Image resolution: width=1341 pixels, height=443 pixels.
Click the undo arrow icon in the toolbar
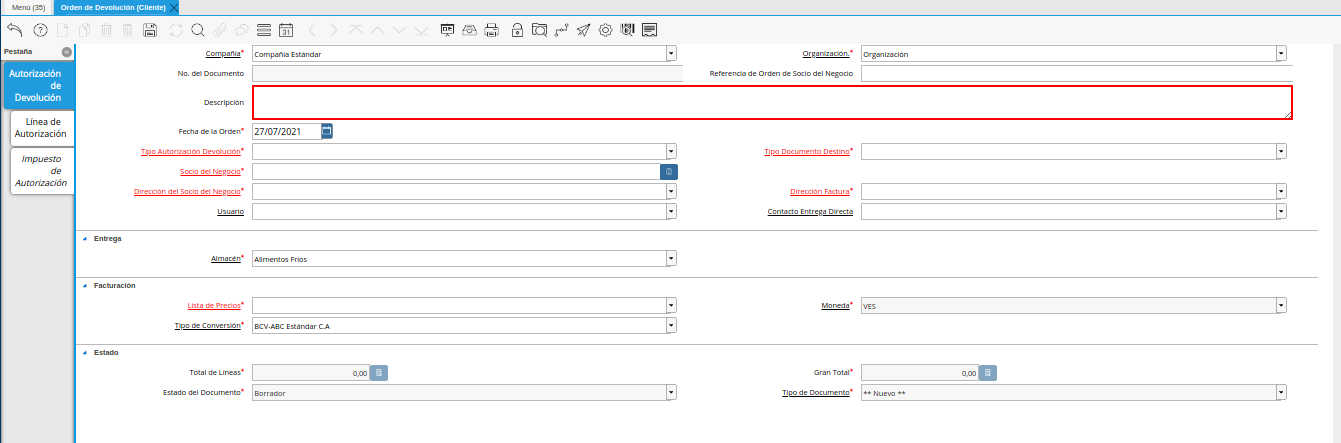pyautogui.click(x=14, y=30)
